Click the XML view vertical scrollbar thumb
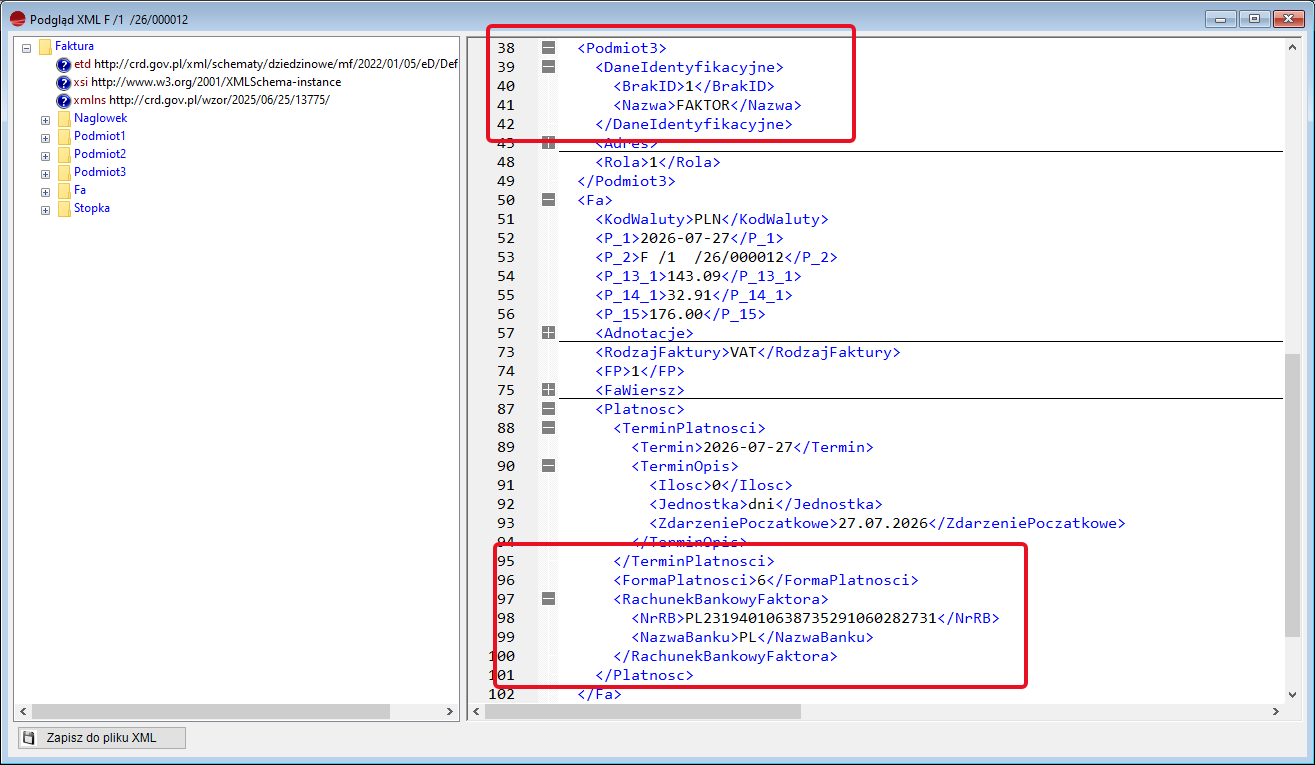Viewport: 1315px width, 765px height. [1291, 495]
